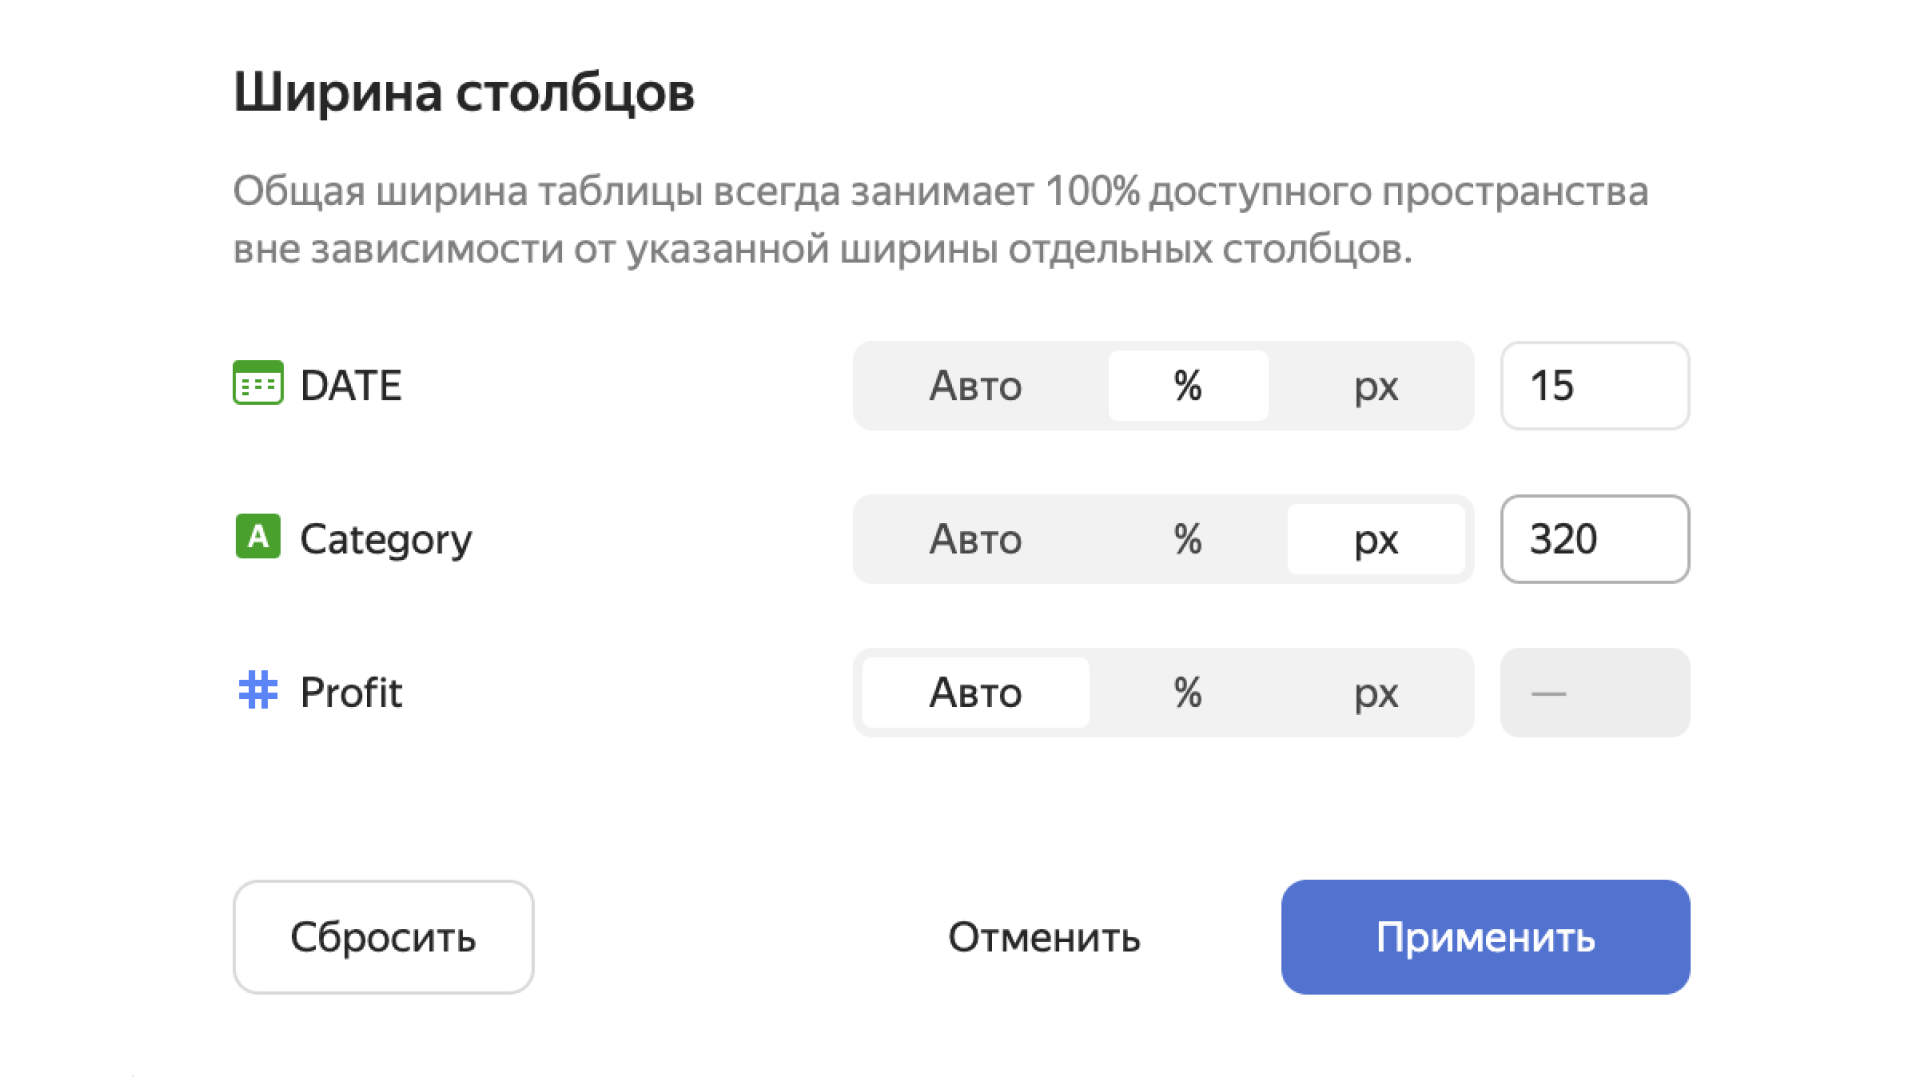This screenshot has width=1920, height=1081.
Task: Keep Profit column width on Авто
Action: tap(975, 692)
